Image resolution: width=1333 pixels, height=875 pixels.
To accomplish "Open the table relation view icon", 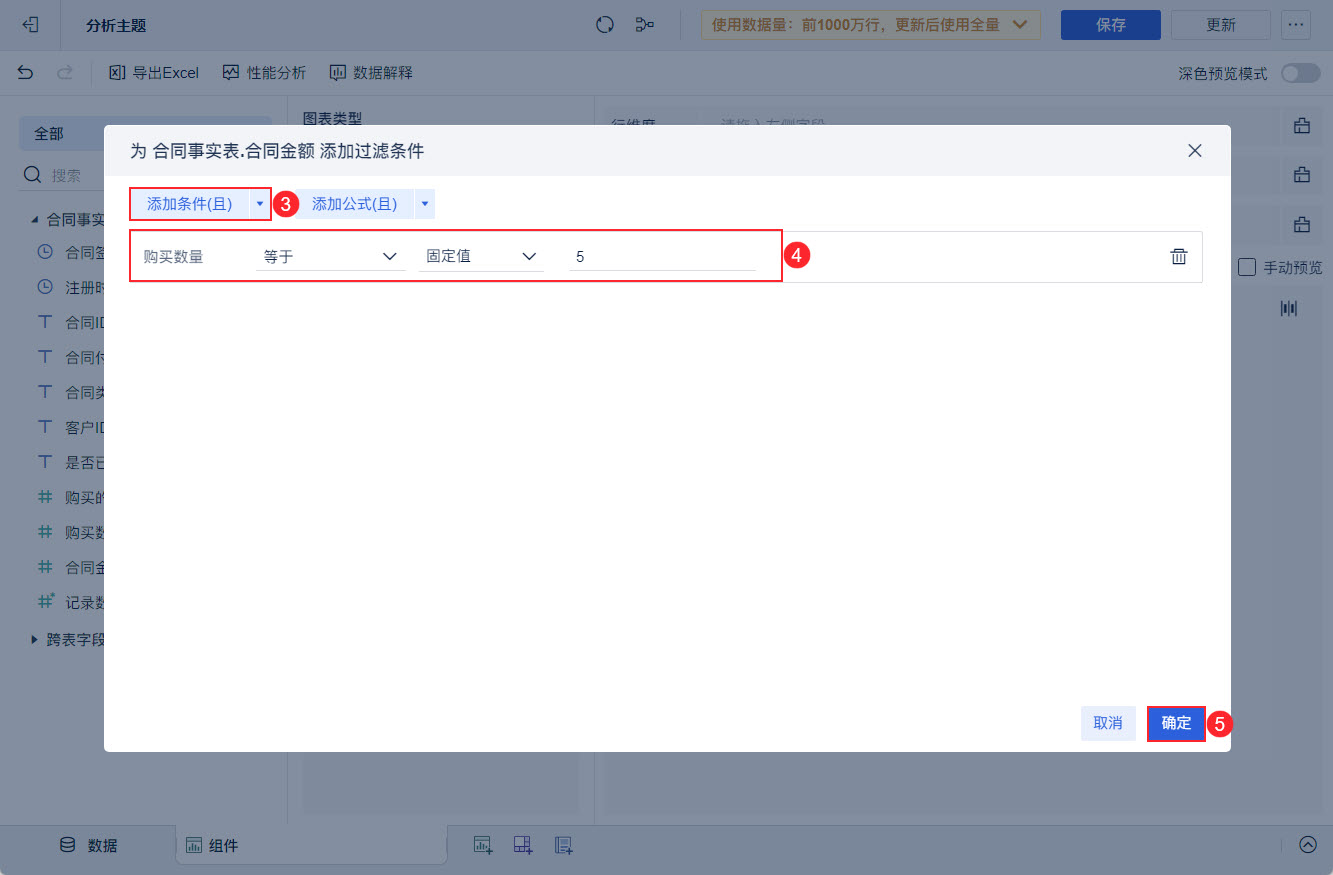I will [645, 25].
